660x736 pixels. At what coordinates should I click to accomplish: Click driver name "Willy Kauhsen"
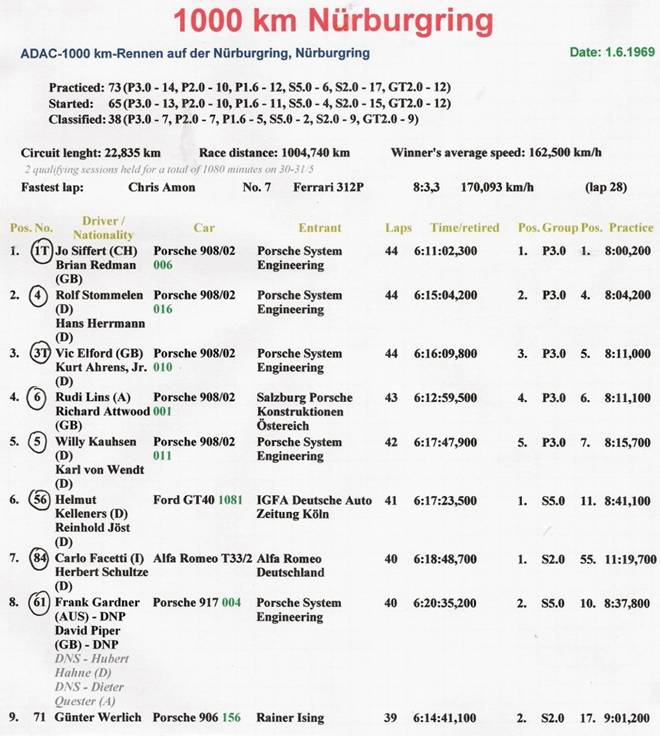(x=96, y=442)
